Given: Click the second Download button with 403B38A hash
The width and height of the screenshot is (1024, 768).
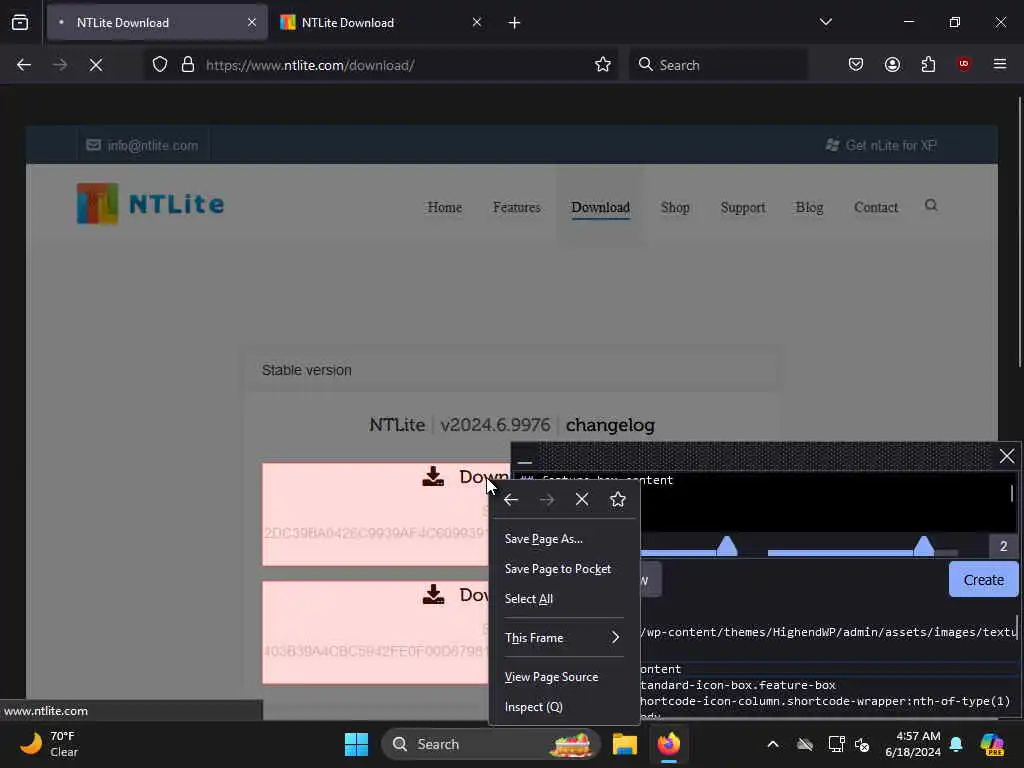Looking at the screenshot, I should [x=376, y=632].
